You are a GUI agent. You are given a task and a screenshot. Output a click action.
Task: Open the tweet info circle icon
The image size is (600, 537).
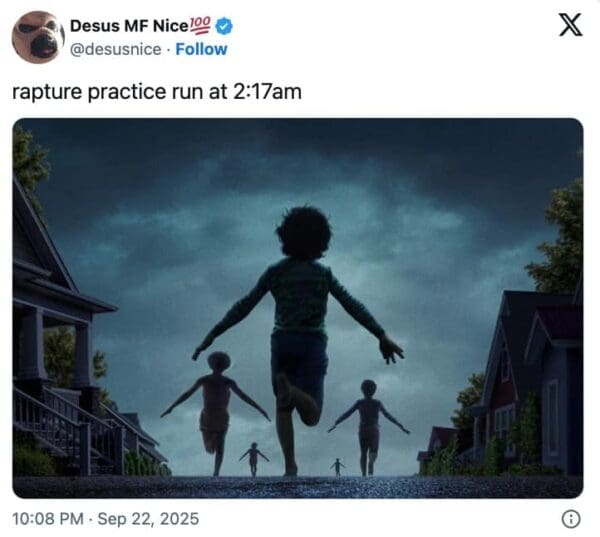click(x=571, y=519)
